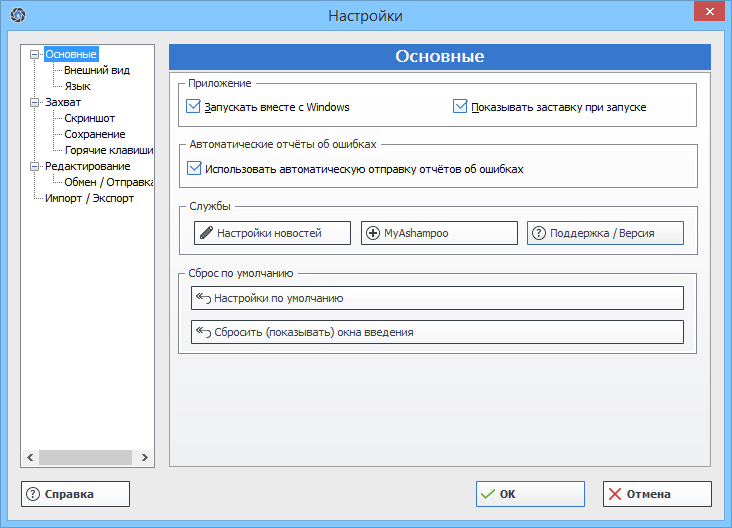Collapse the Основные tree node
Screen dimensions: 732x528
click(36, 54)
